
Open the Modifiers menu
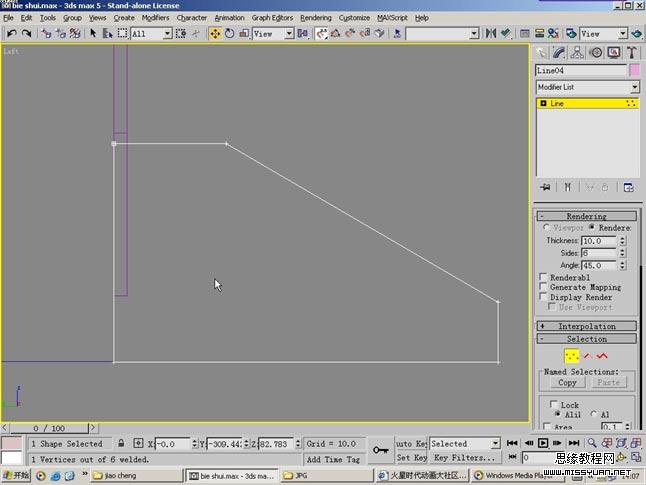click(155, 18)
